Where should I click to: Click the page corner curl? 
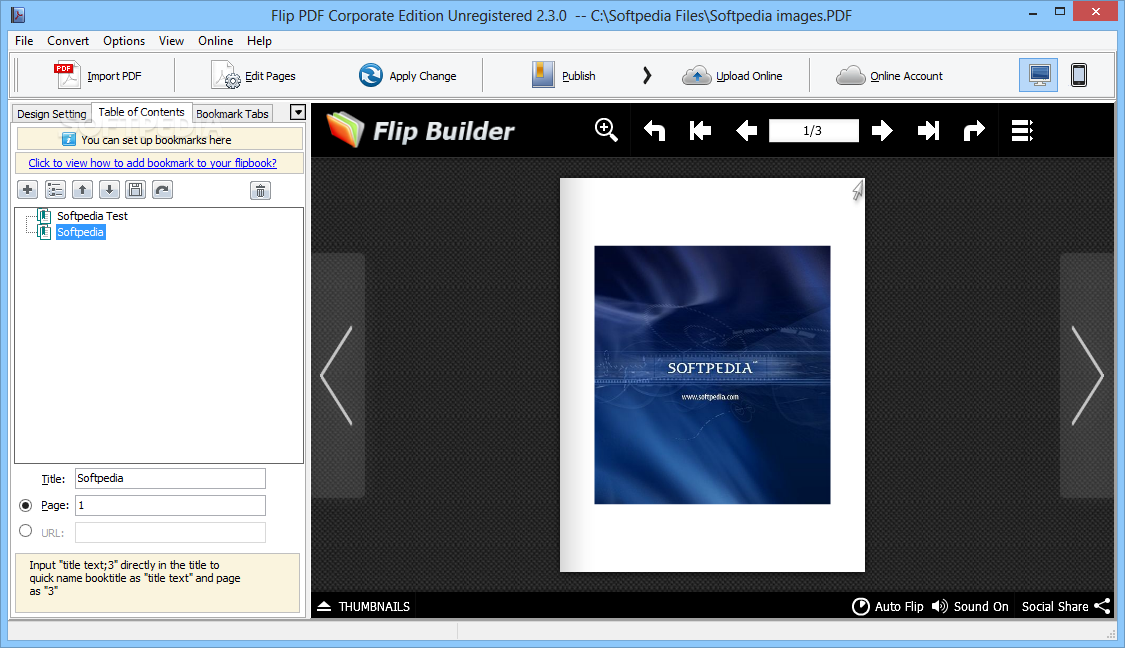[857, 189]
